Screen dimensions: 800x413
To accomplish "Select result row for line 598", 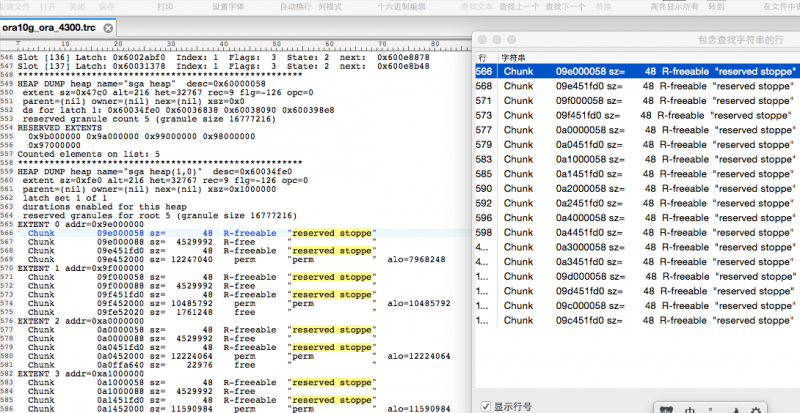I will click(x=638, y=232).
